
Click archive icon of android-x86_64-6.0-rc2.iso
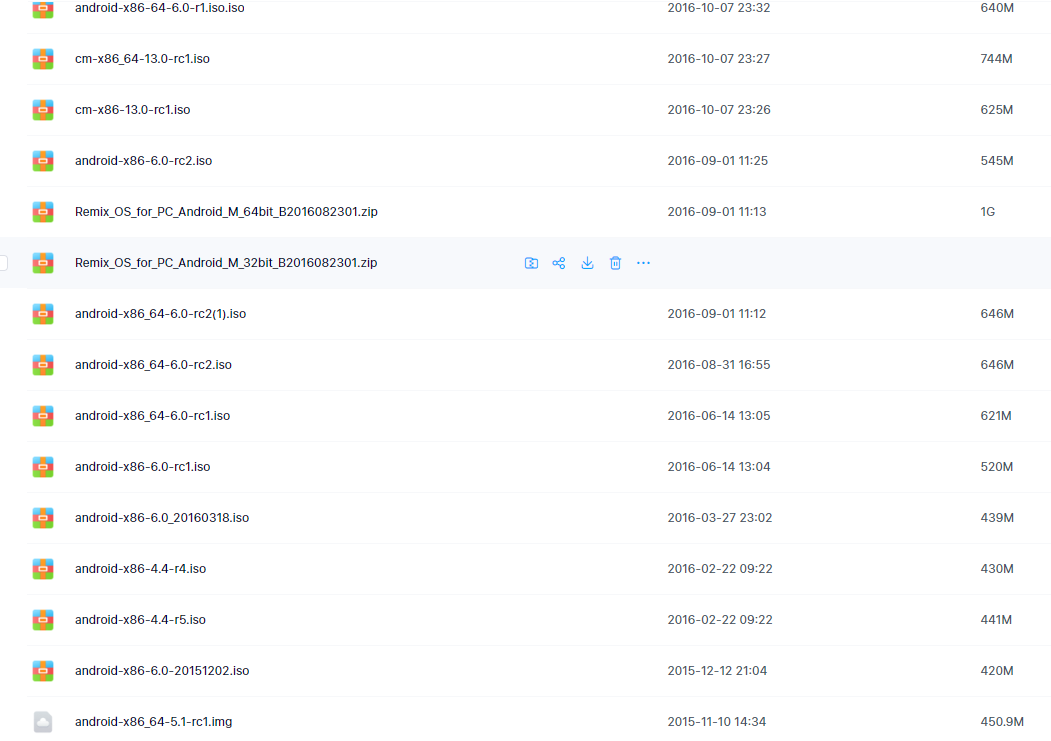(x=43, y=364)
